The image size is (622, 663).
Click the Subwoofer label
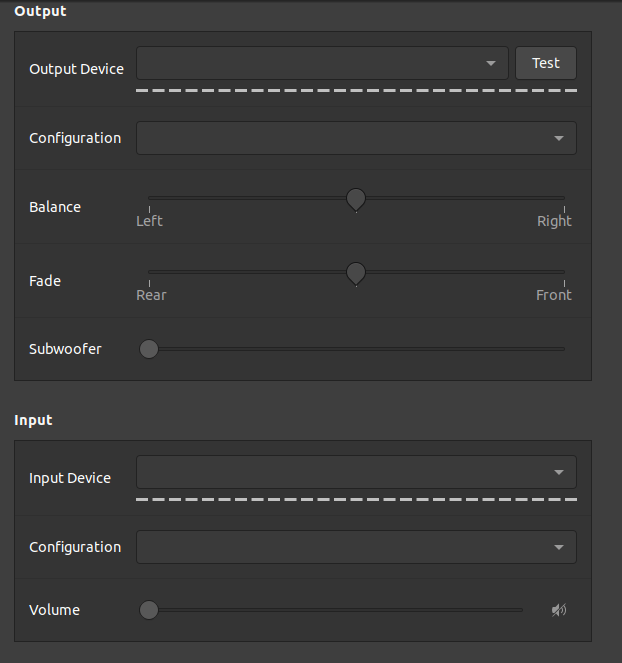65,349
